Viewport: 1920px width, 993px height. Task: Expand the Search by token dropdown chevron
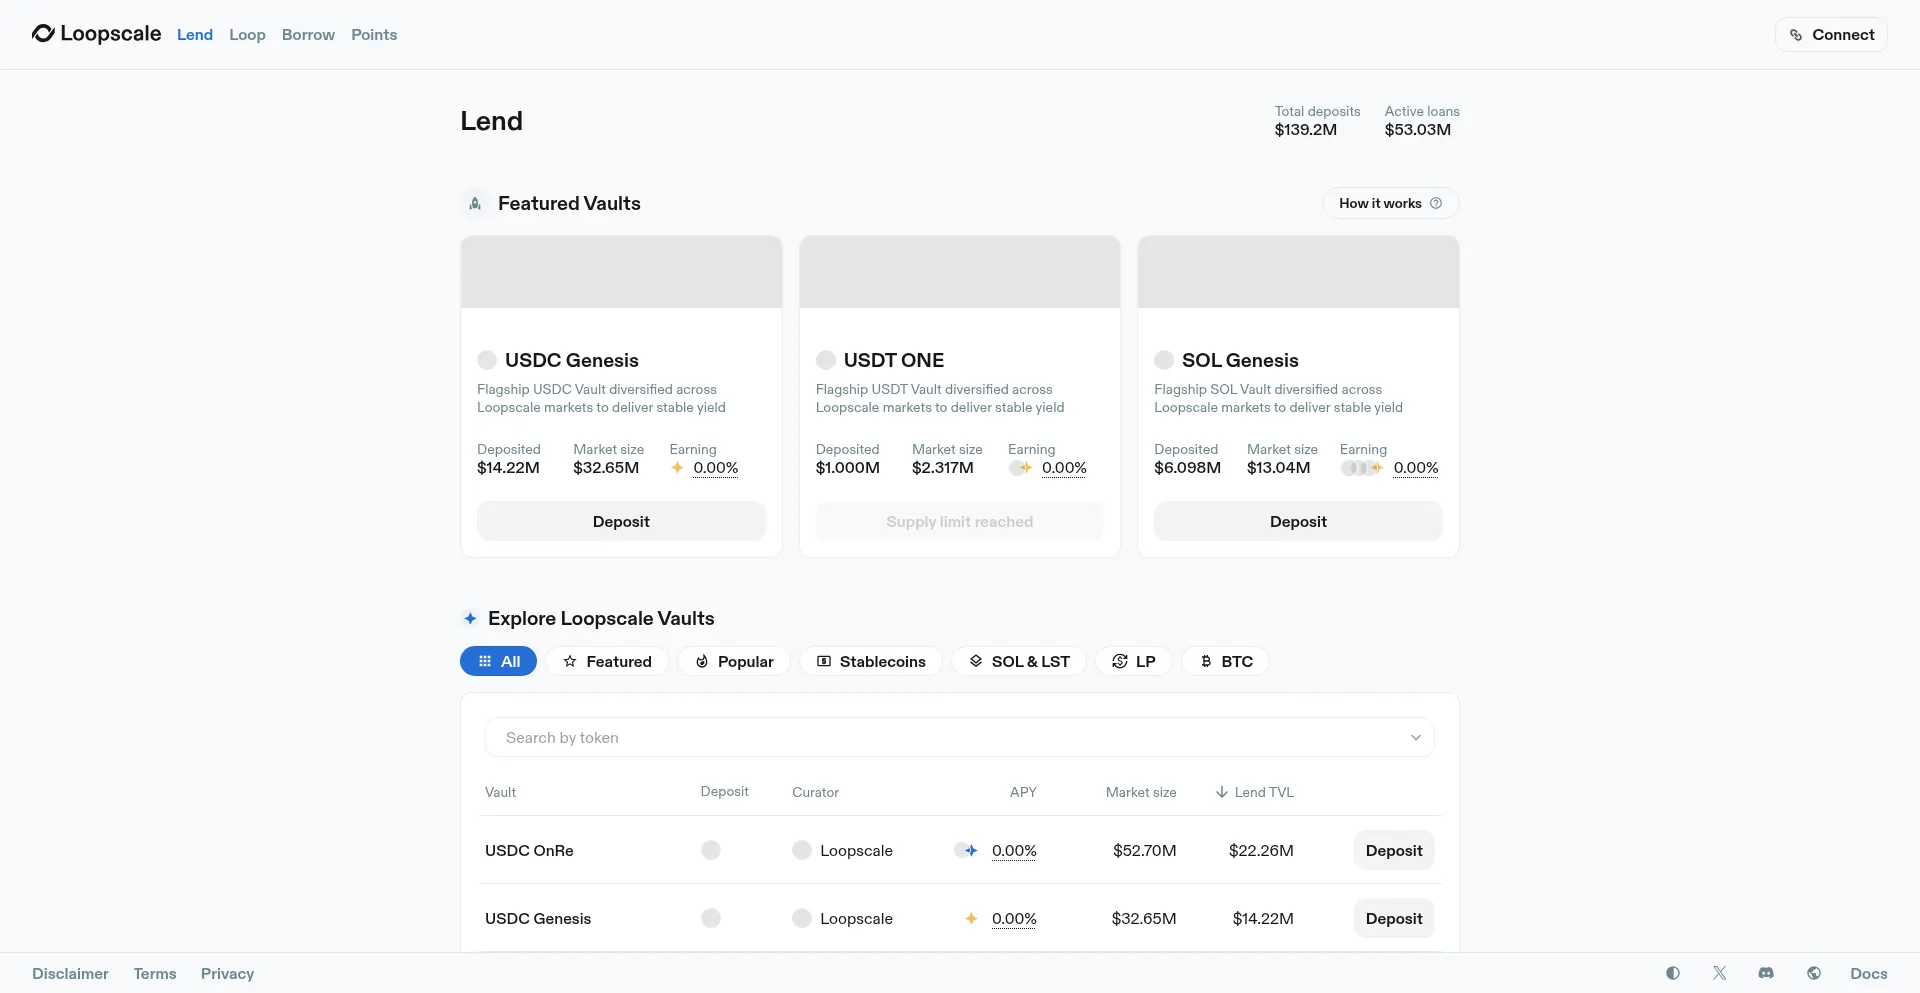click(x=1416, y=738)
